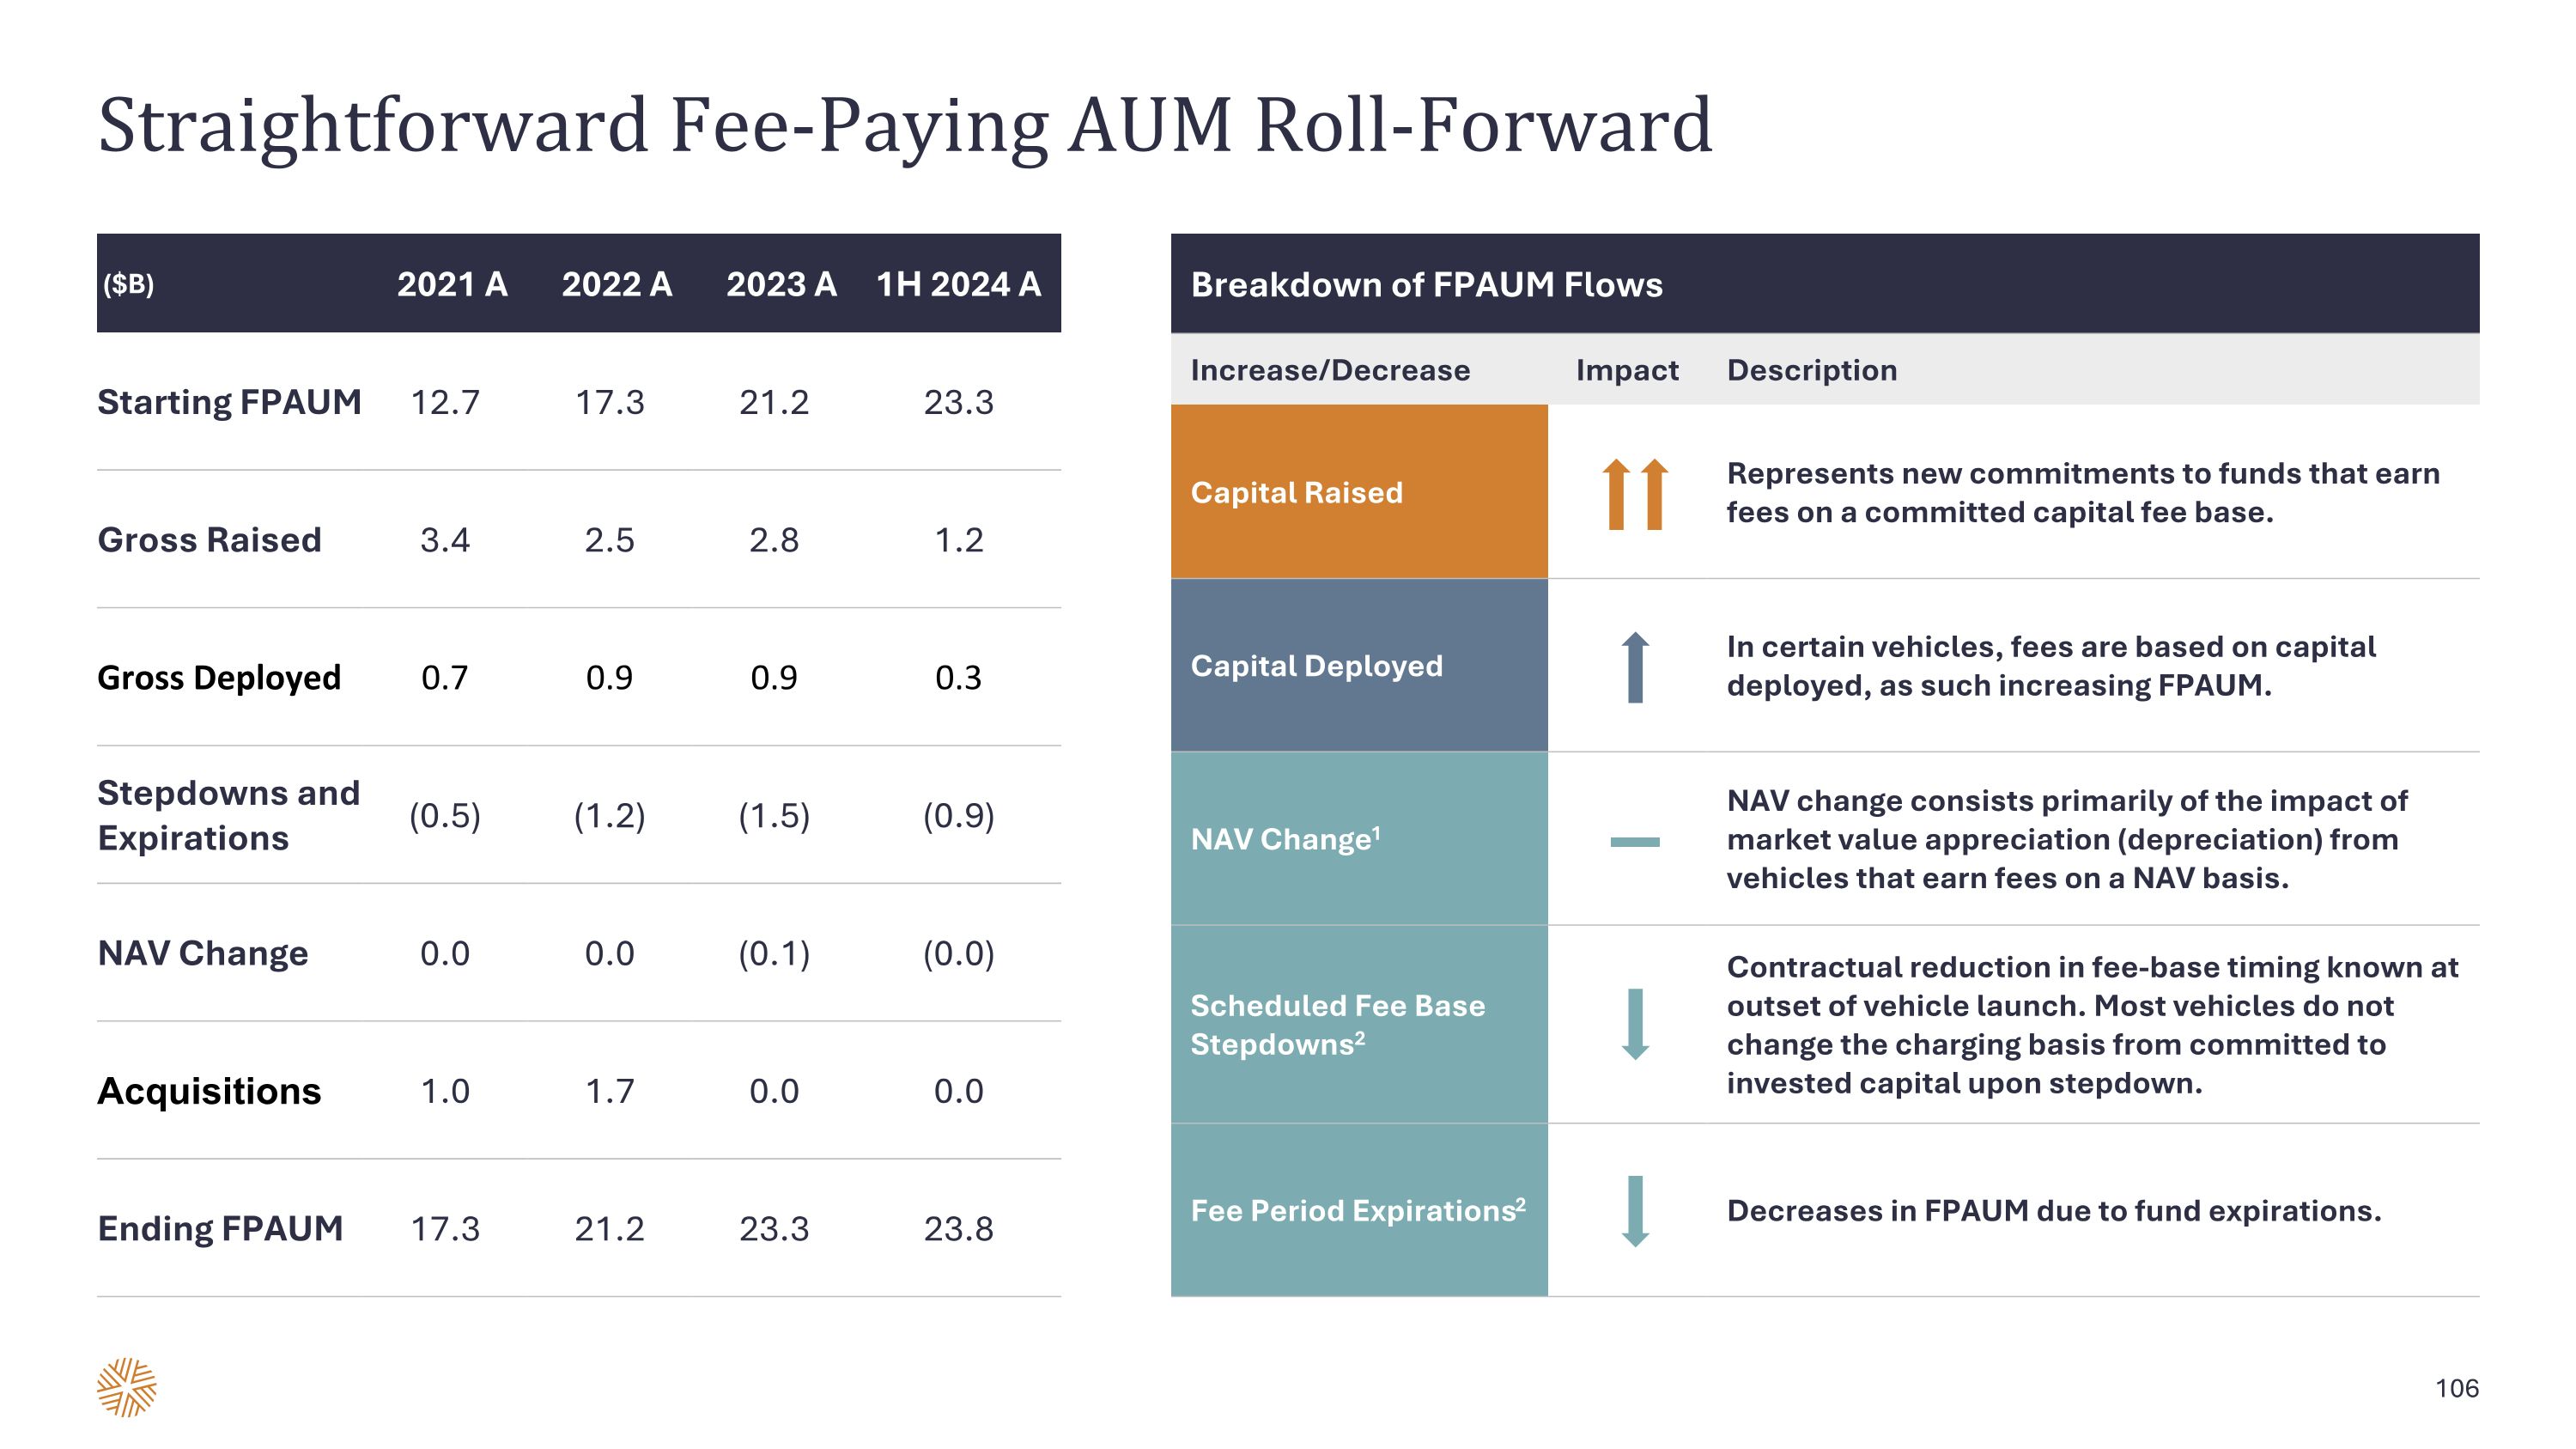Click the Description column heading
This screenshot has width=2576, height=1449.
click(x=1811, y=370)
